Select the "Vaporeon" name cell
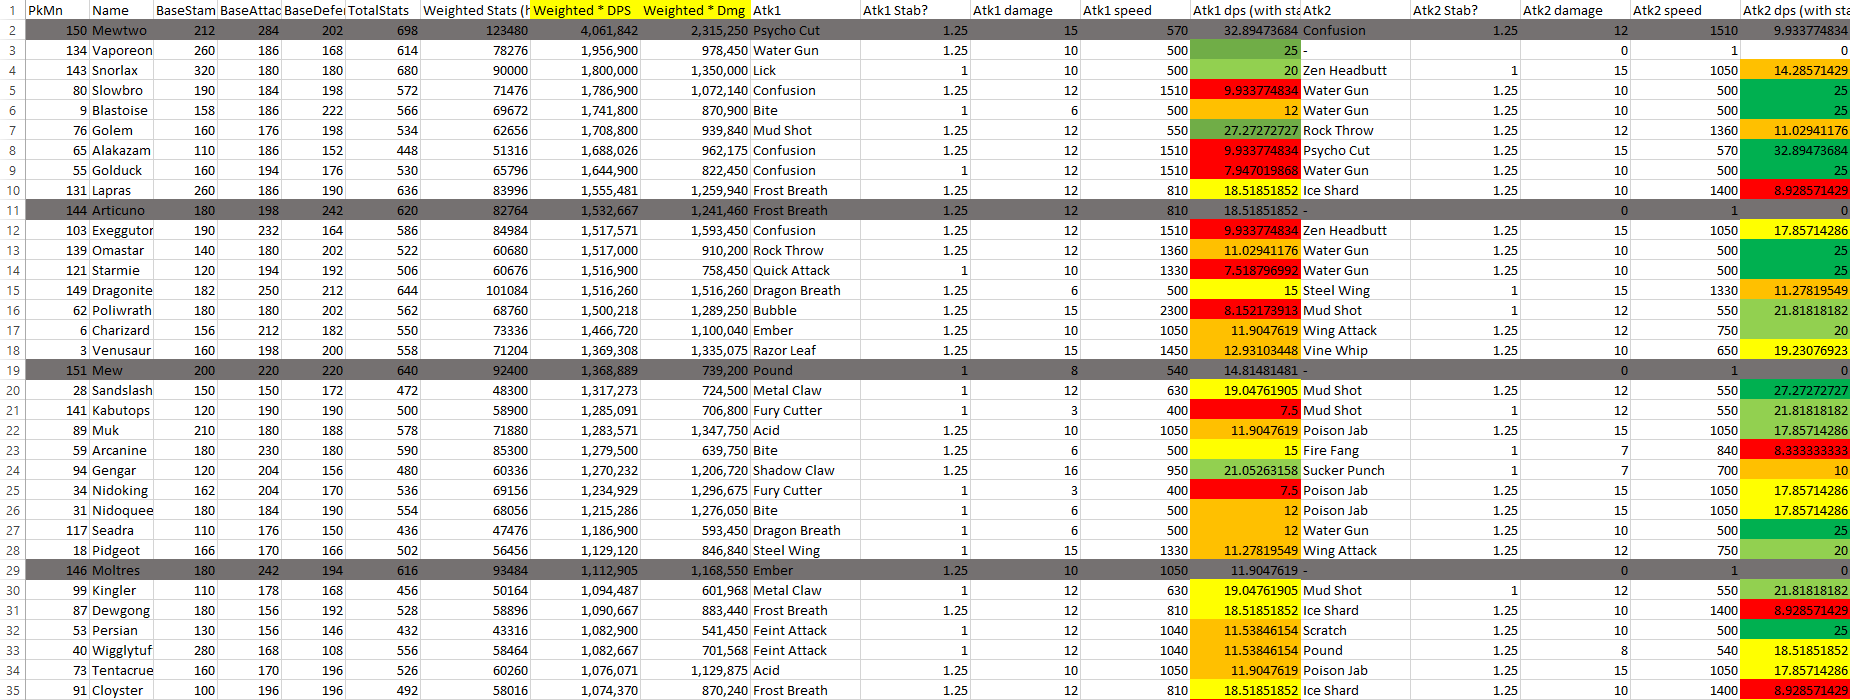Screen dimensions: 1850x700 (x=121, y=50)
